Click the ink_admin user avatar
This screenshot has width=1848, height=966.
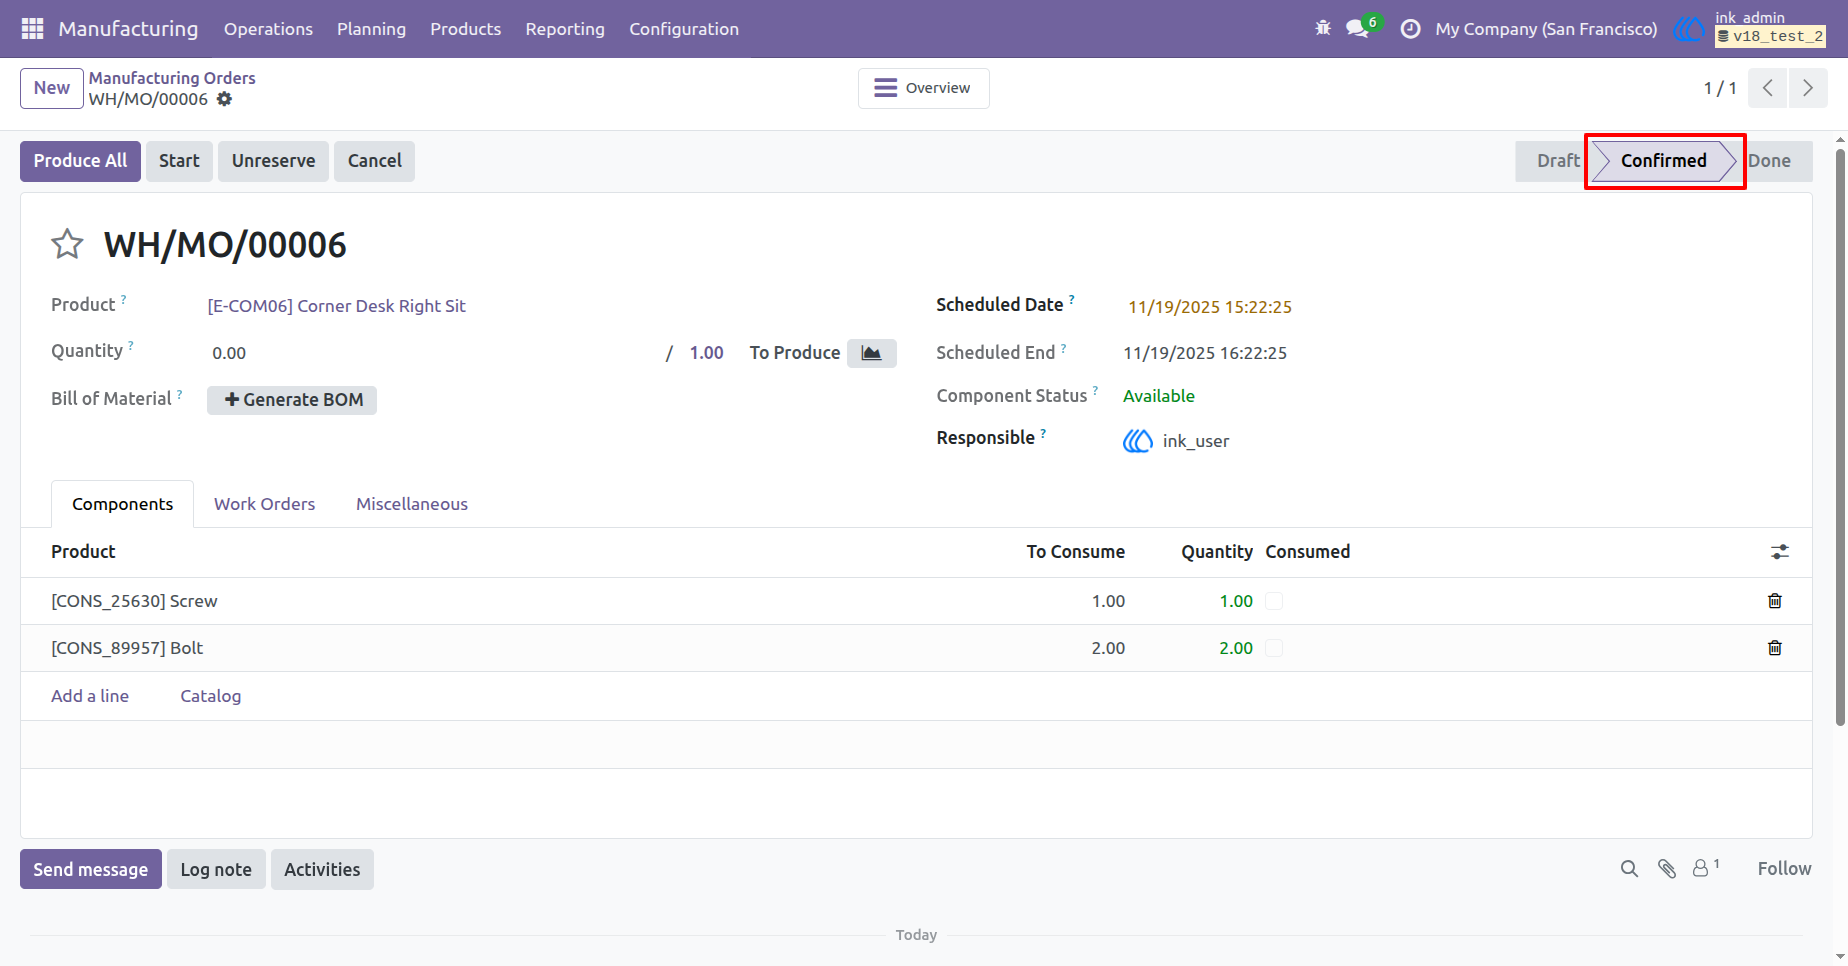click(1689, 29)
